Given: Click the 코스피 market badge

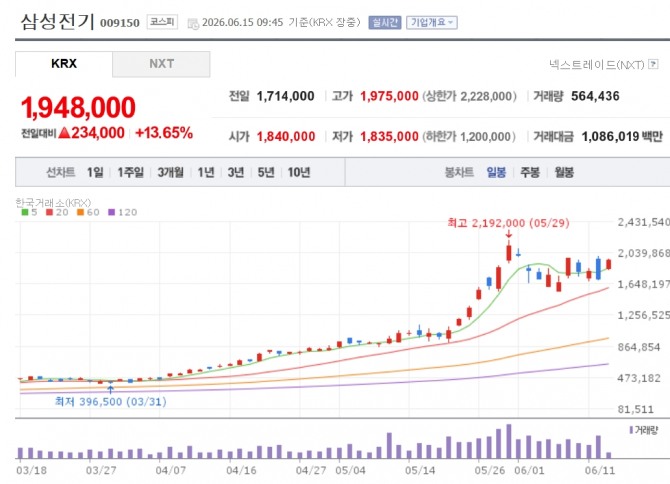Looking at the screenshot, I should [x=162, y=22].
